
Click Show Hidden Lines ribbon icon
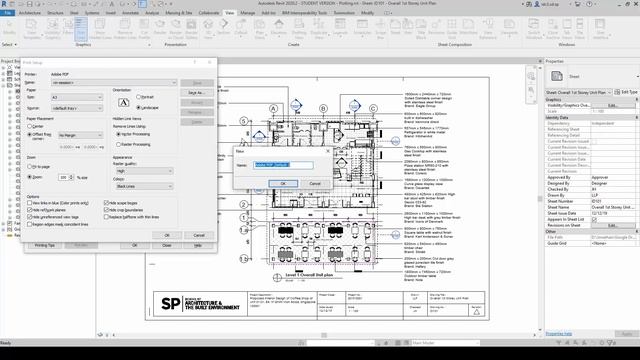[x=100, y=29]
